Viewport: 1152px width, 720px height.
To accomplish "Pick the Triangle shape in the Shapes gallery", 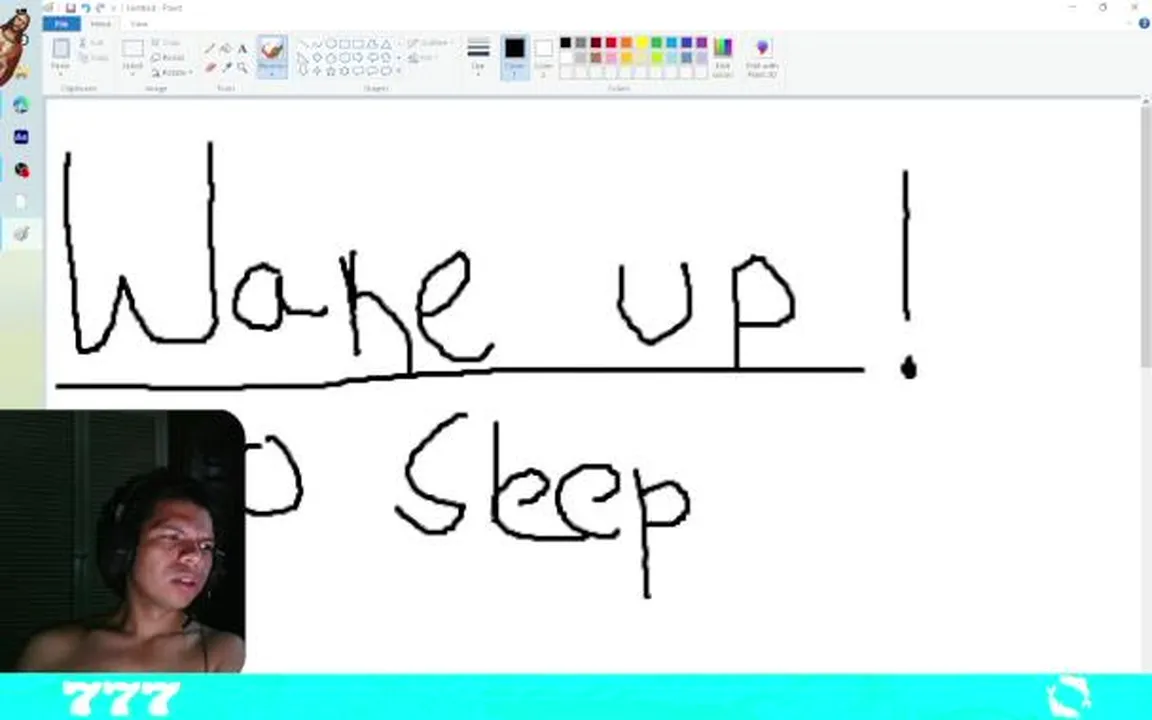I will point(386,44).
